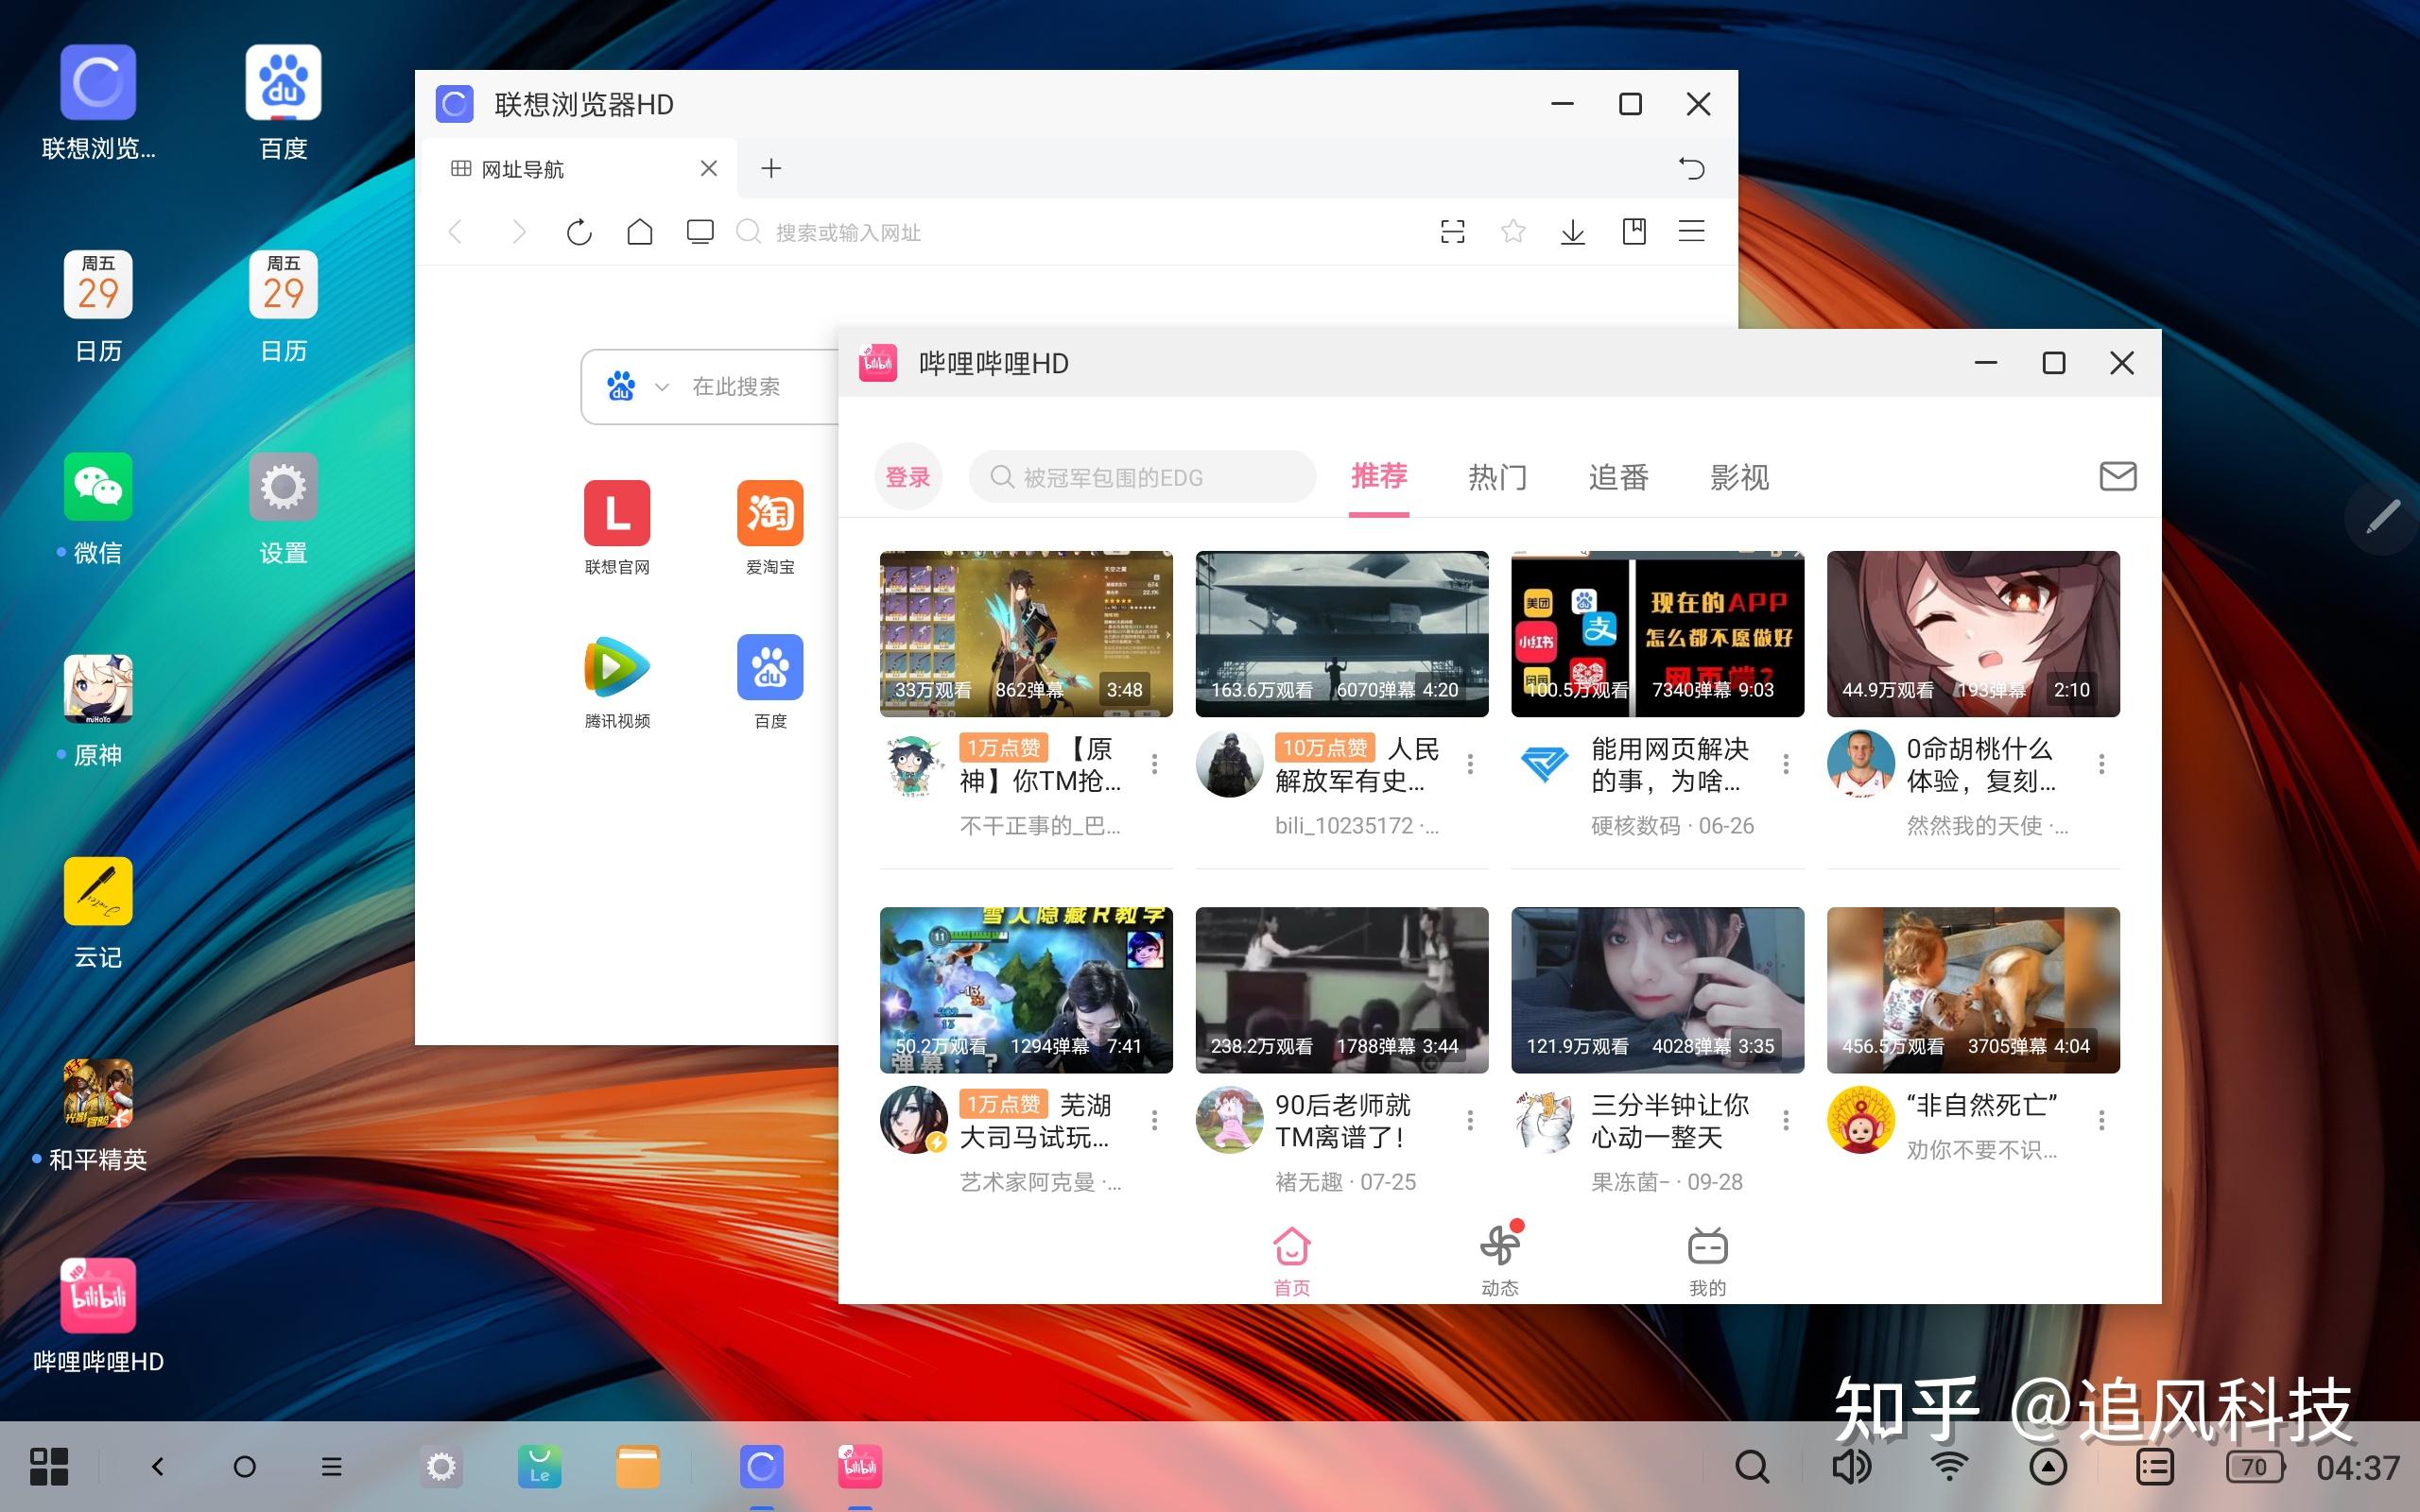Switch to the 热门 tab in Bilibili
Image resolution: width=2420 pixels, height=1512 pixels.
coord(1497,477)
